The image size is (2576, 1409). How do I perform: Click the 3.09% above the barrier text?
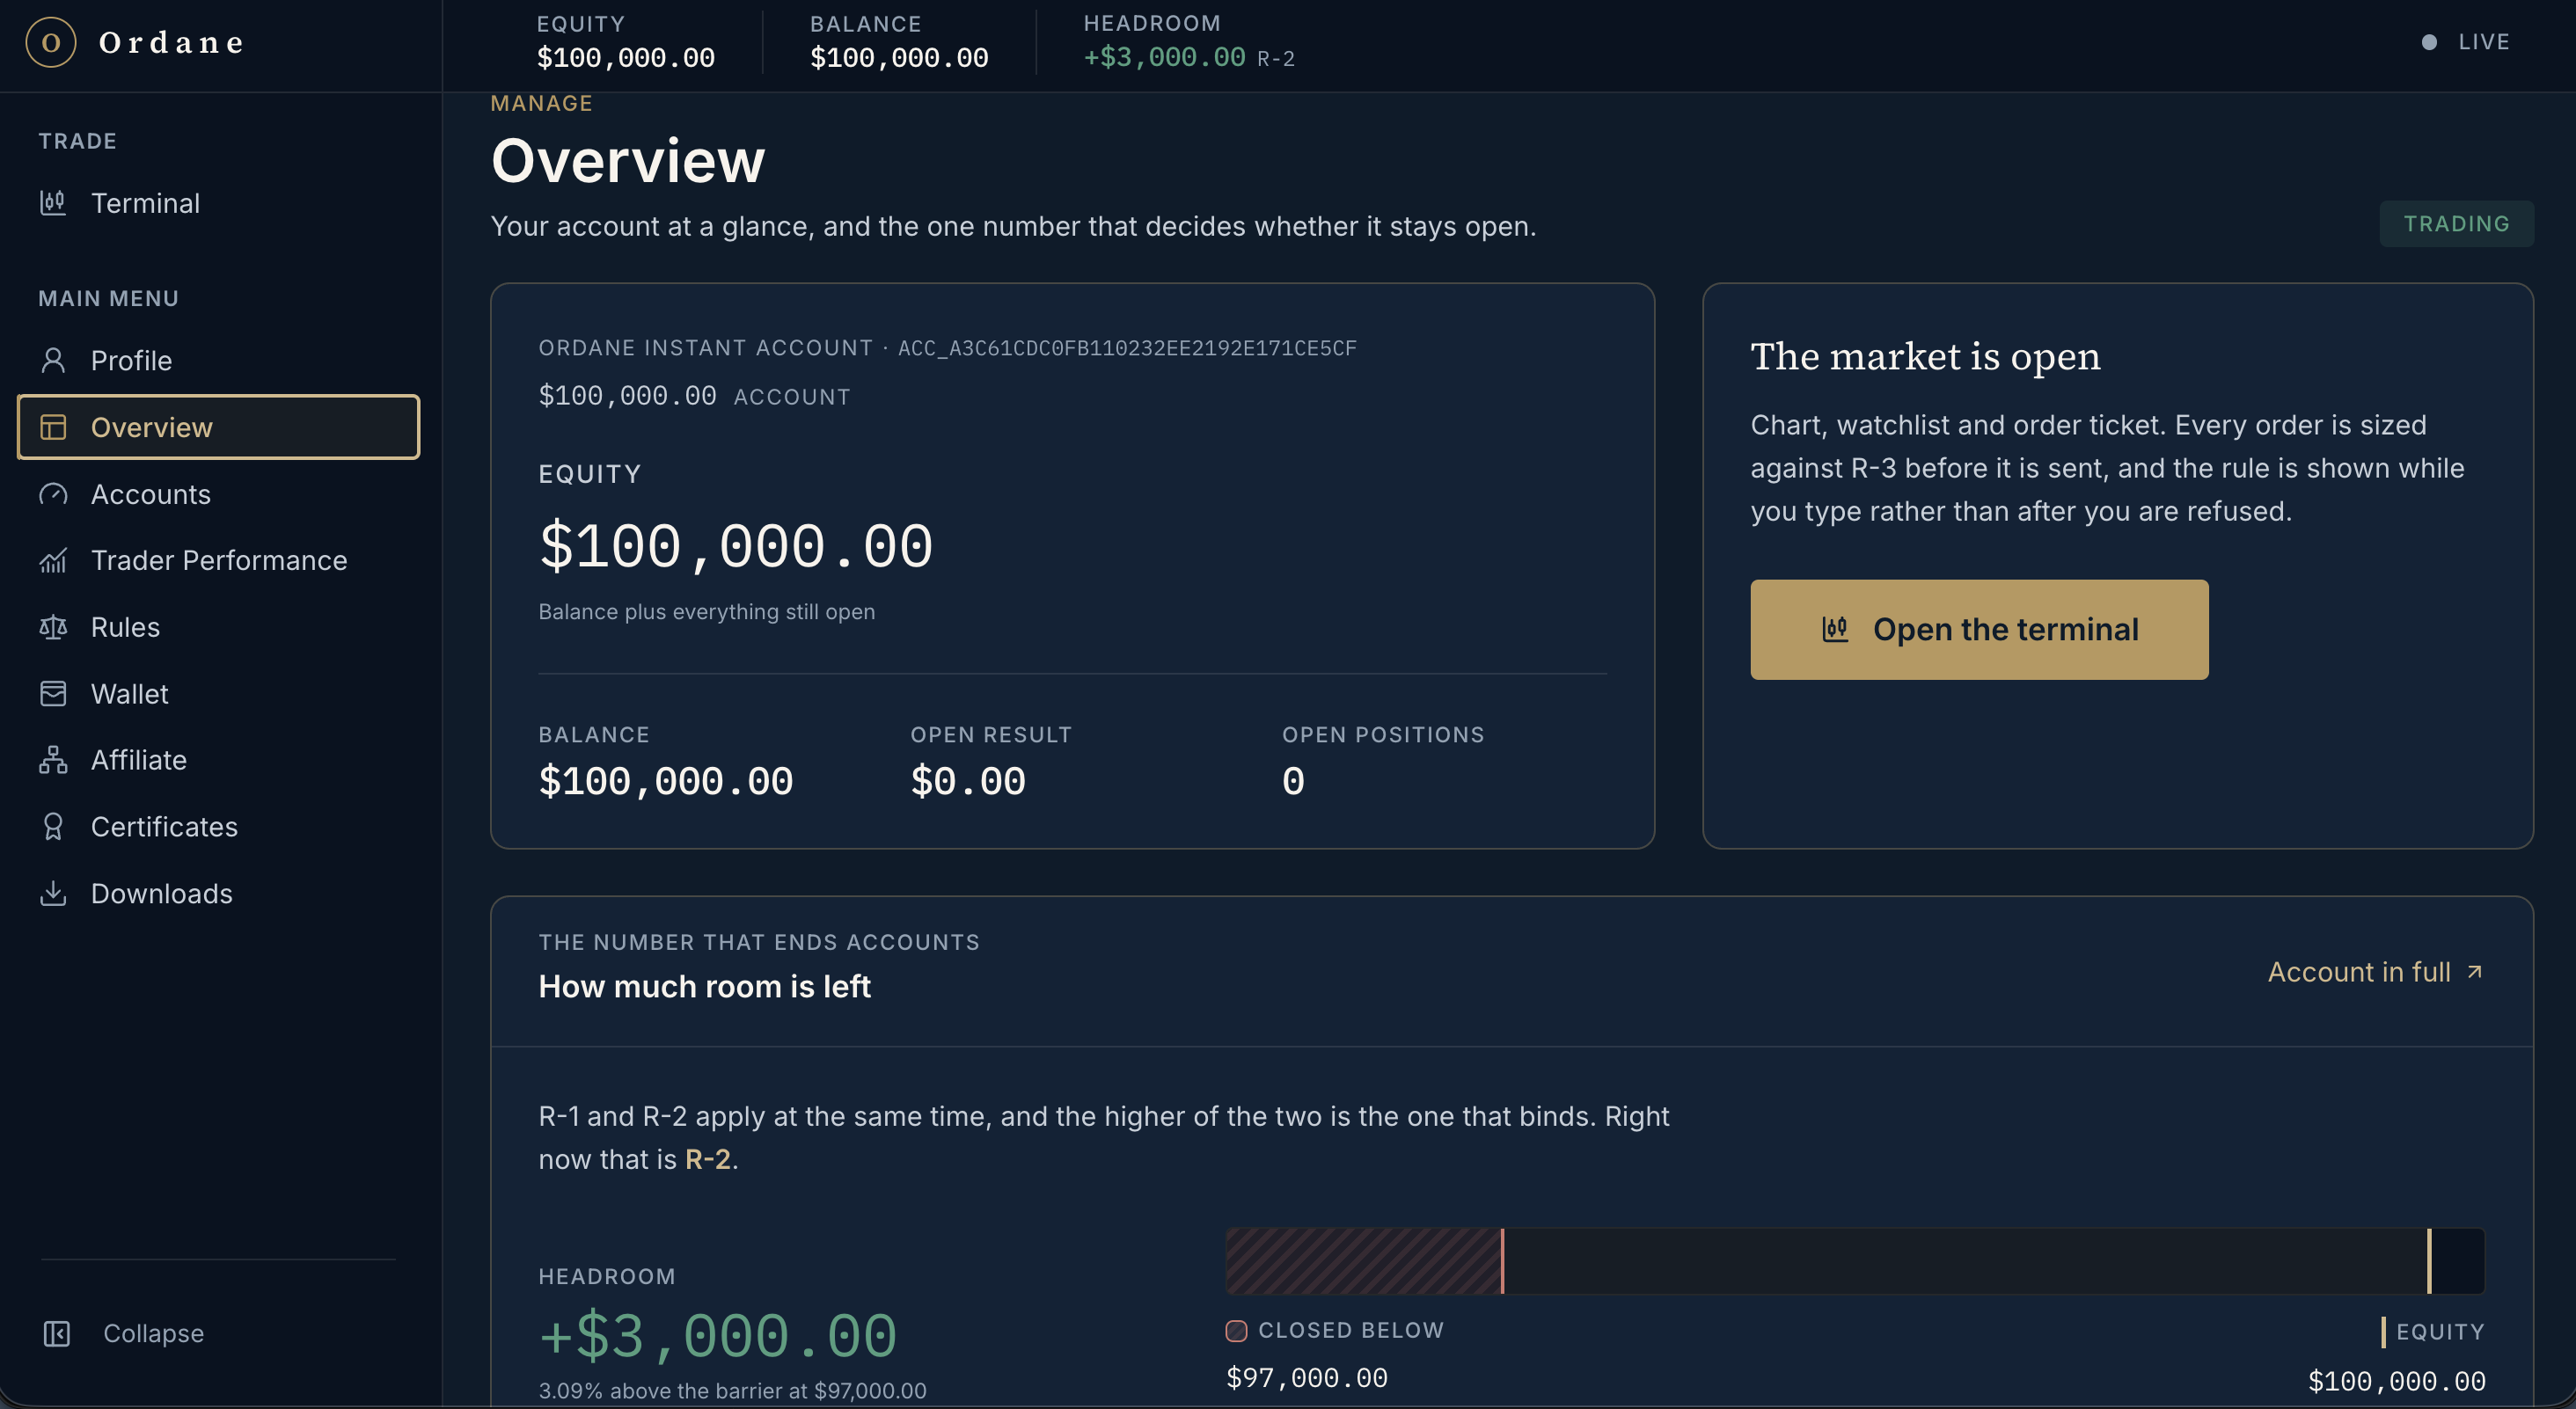point(733,1391)
